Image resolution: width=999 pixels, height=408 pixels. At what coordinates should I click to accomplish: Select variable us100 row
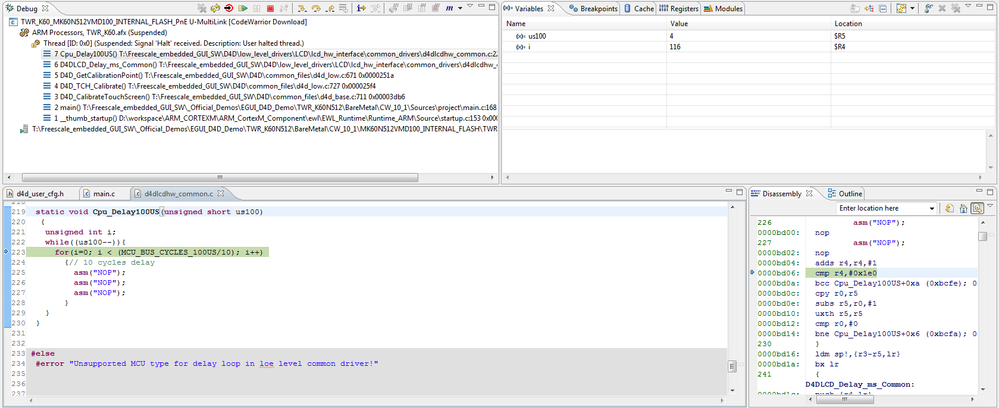pos(750,36)
